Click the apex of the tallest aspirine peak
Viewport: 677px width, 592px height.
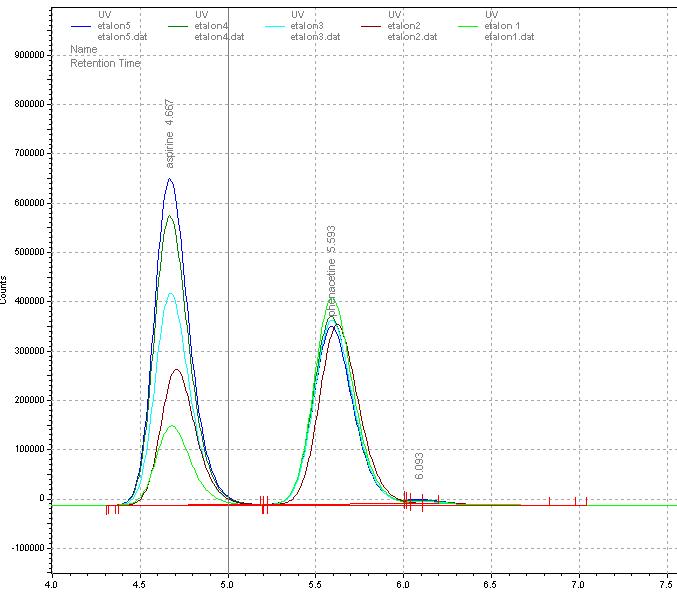click(170, 180)
